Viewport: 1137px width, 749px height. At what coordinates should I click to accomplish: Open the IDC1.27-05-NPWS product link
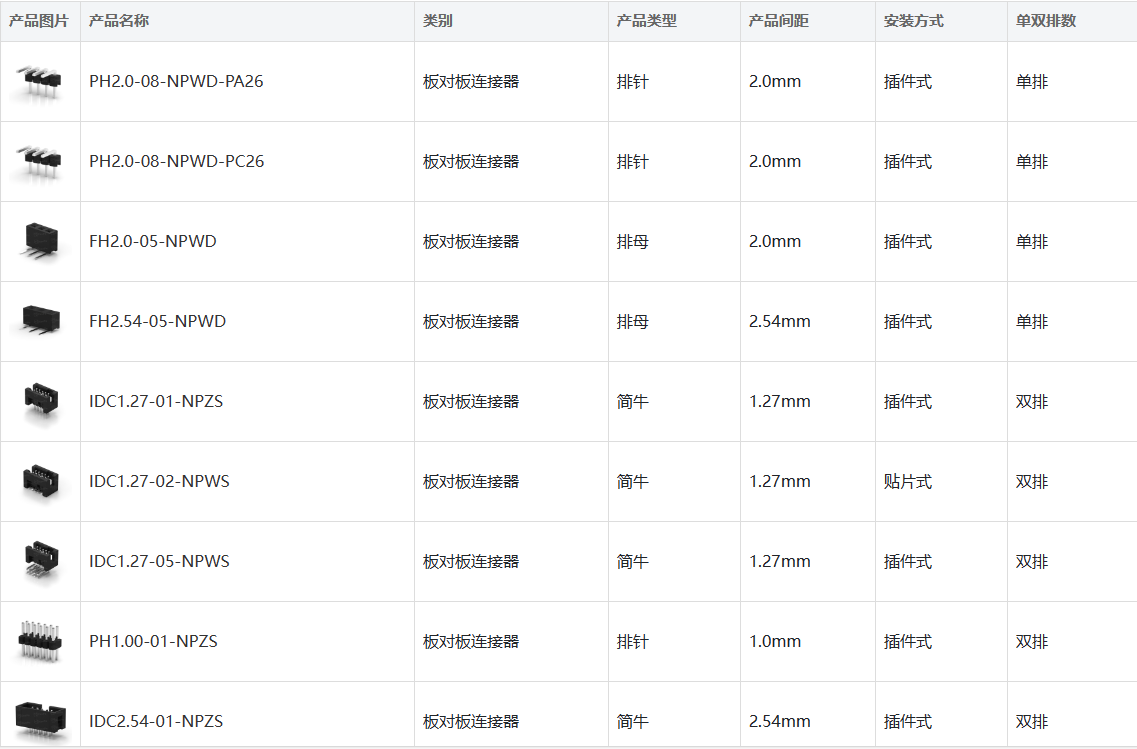tap(159, 561)
